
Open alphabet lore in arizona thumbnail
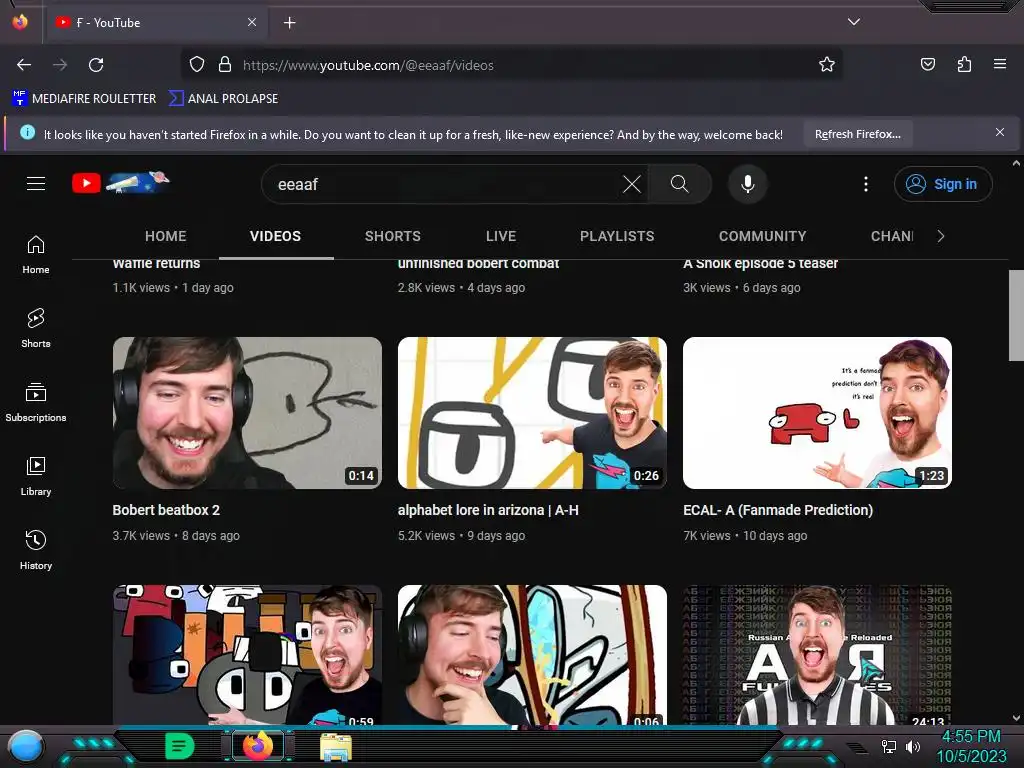tap(532, 413)
